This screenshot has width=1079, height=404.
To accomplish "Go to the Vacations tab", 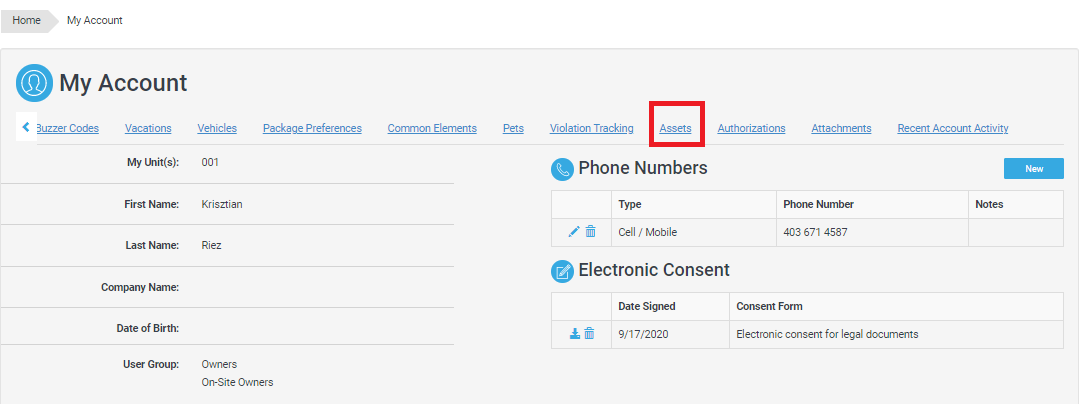I will [148, 128].
